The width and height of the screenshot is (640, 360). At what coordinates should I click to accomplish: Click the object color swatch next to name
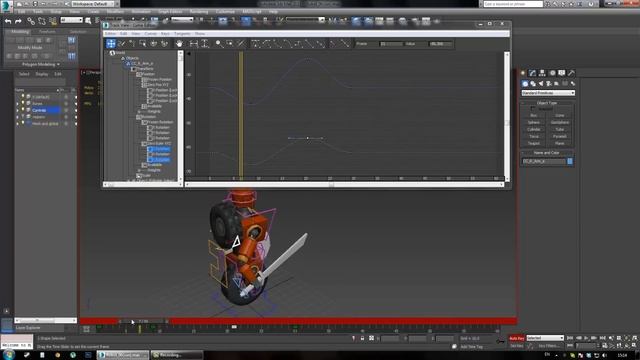570,162
